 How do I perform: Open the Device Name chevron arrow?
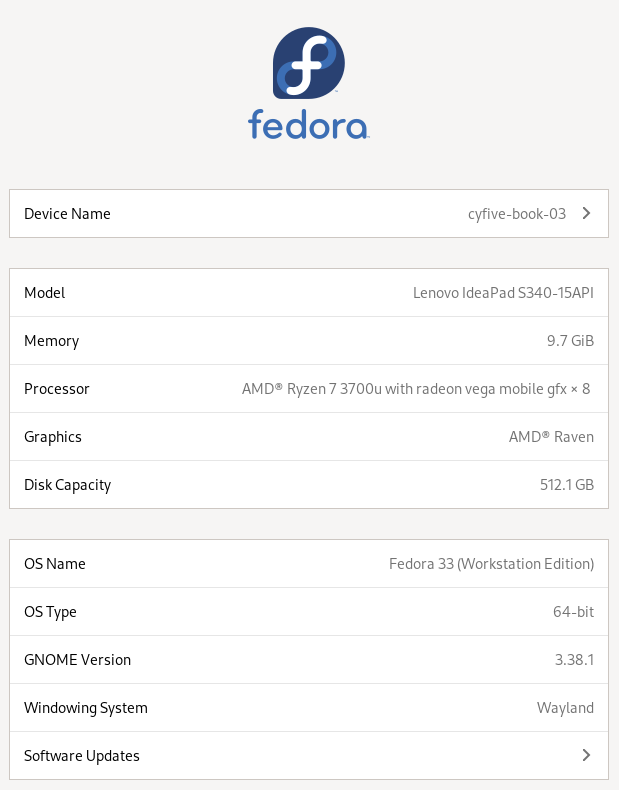pos(586,213)
